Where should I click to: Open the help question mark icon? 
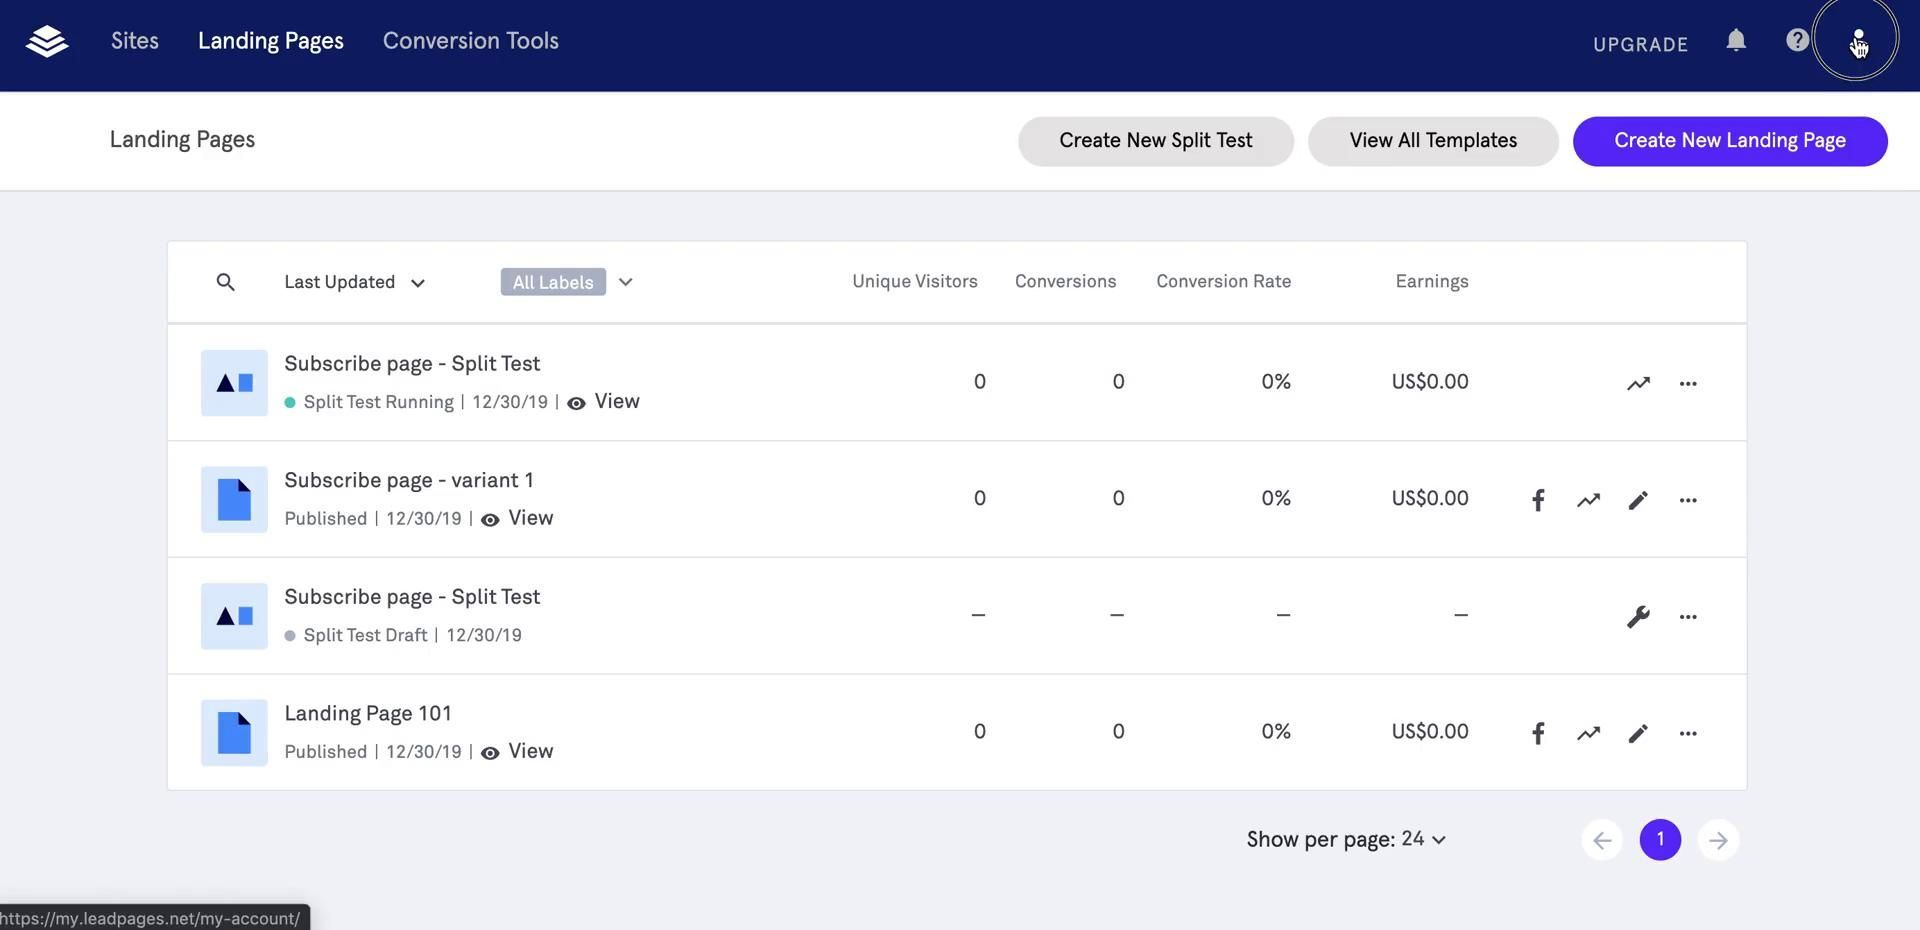pyautogui.click(x=1797, y=40)
